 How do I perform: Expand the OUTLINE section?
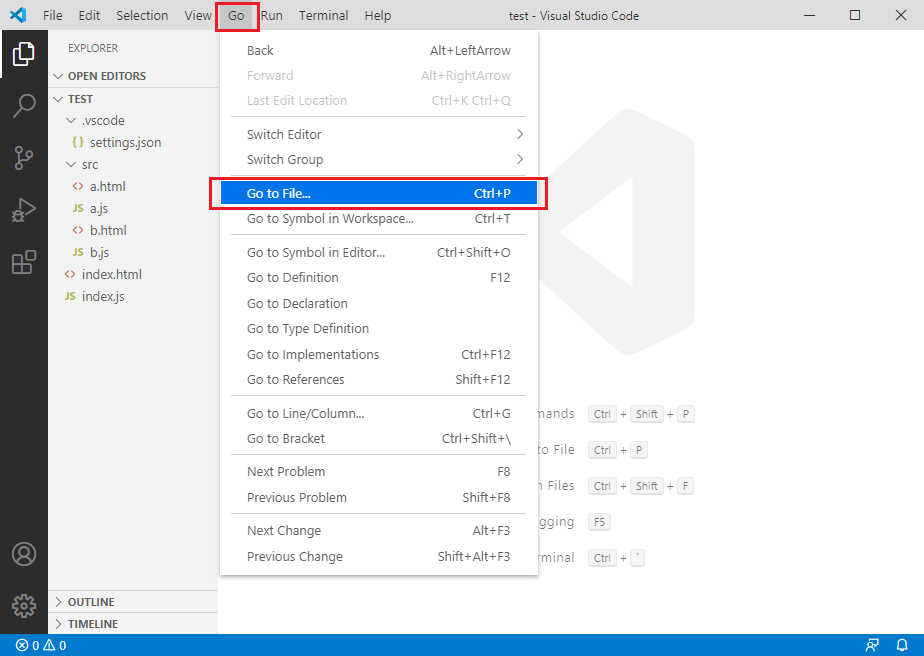tap(58, 602)
